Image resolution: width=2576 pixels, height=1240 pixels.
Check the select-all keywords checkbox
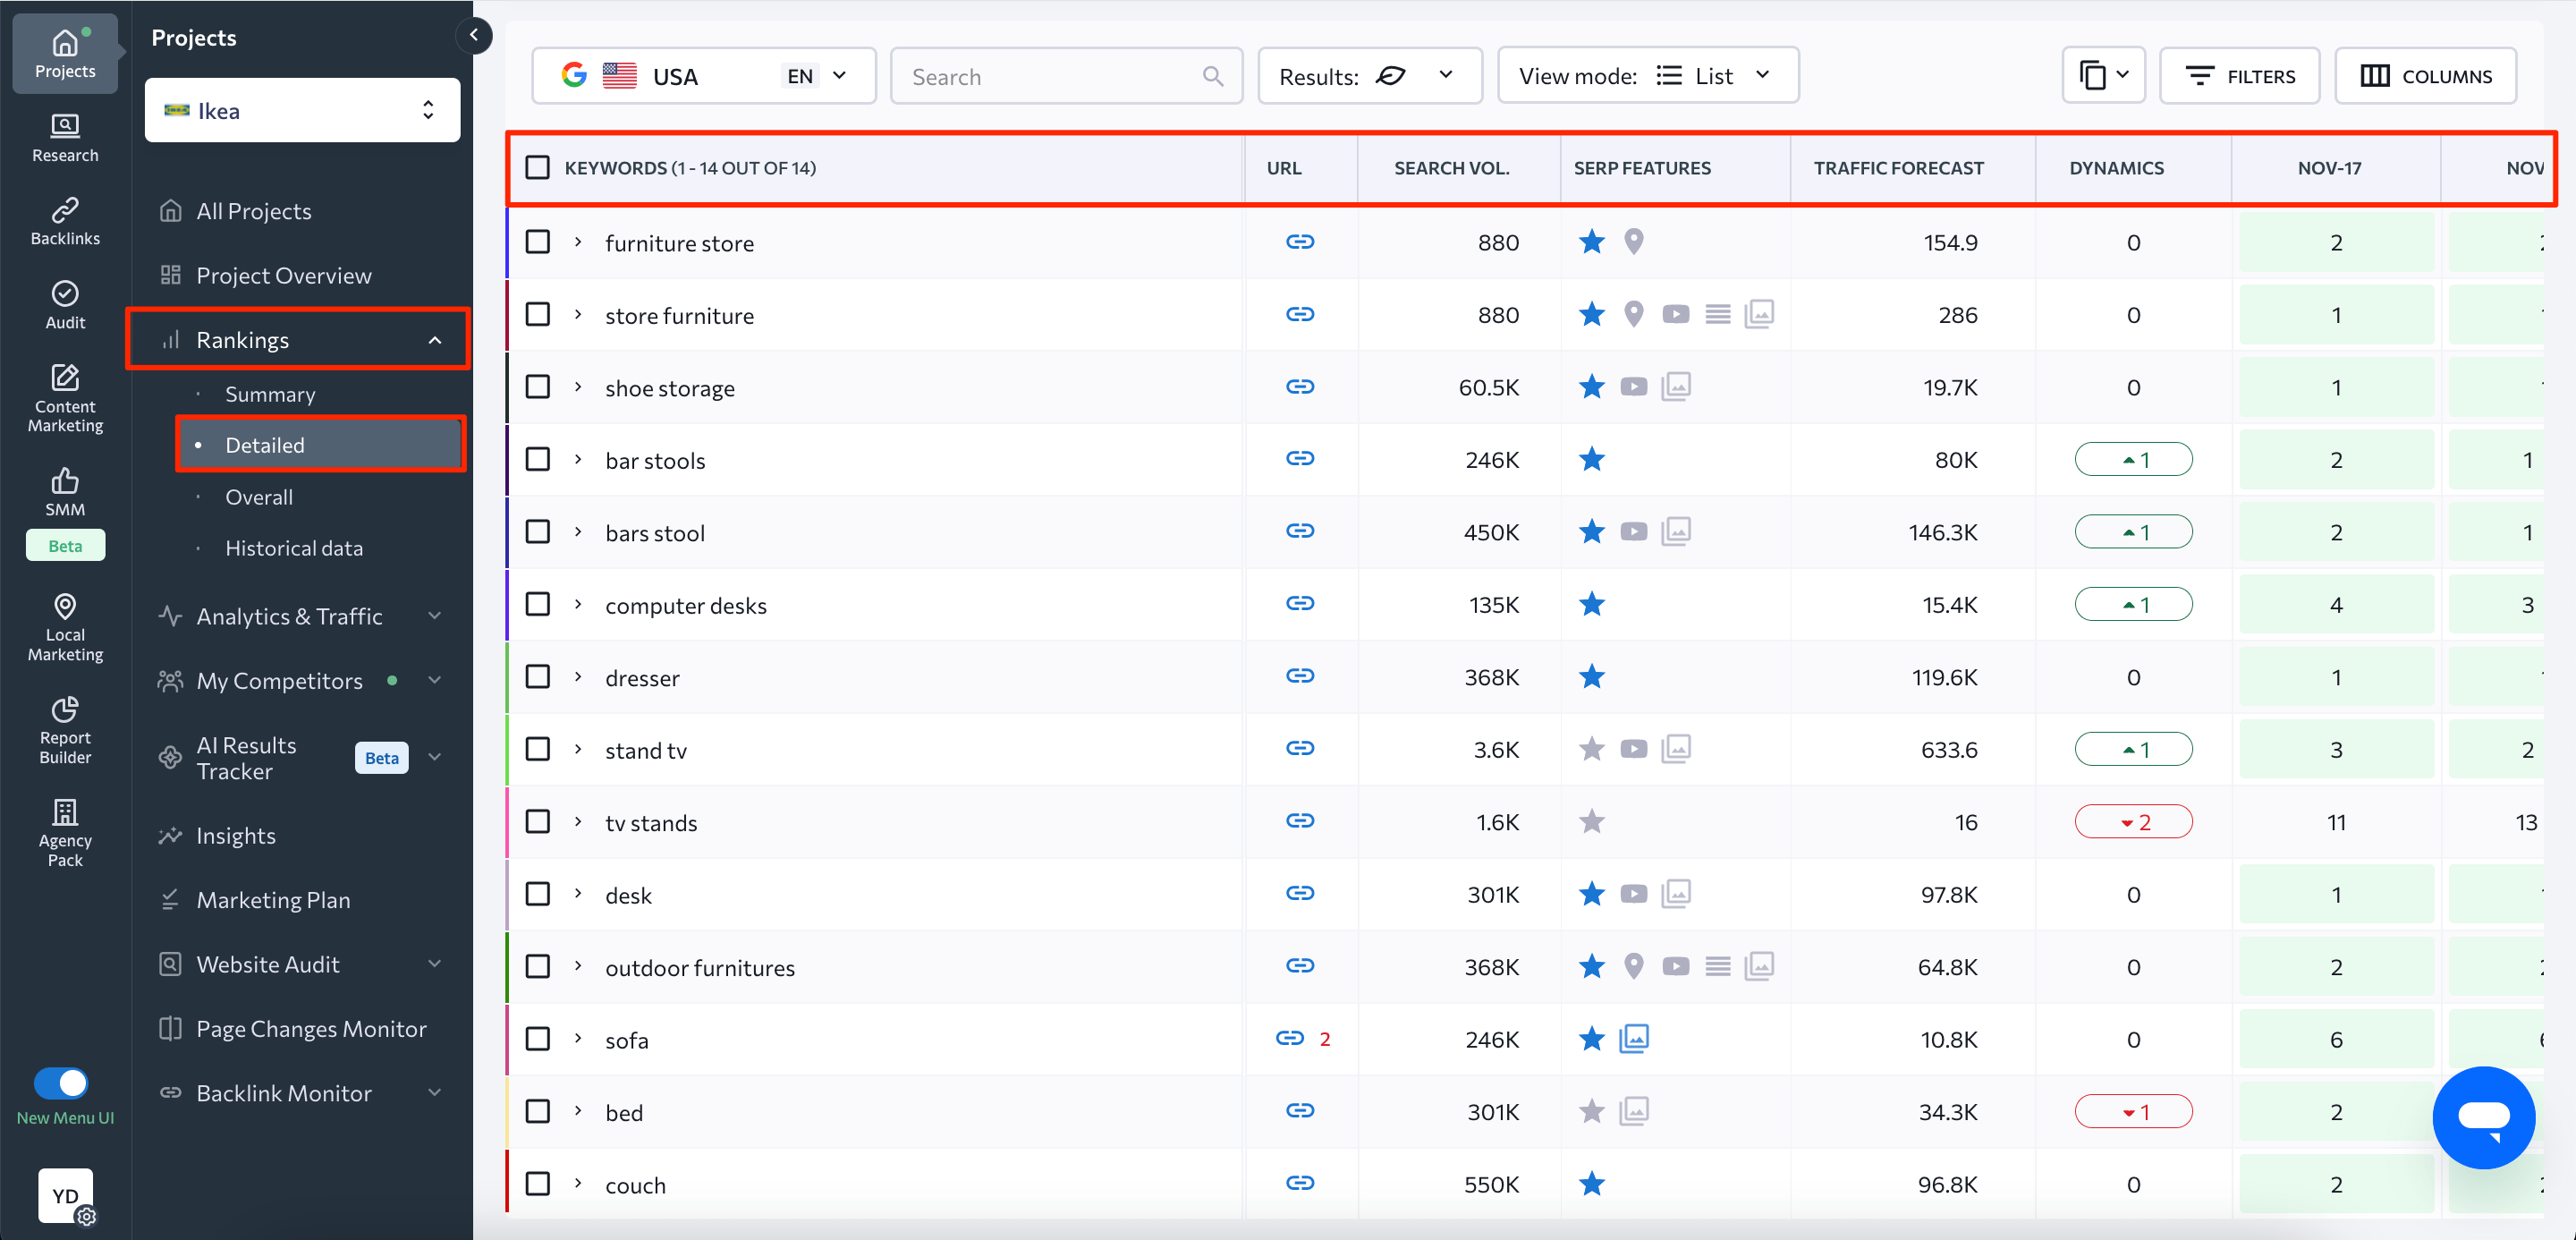[x=538, y=167]
